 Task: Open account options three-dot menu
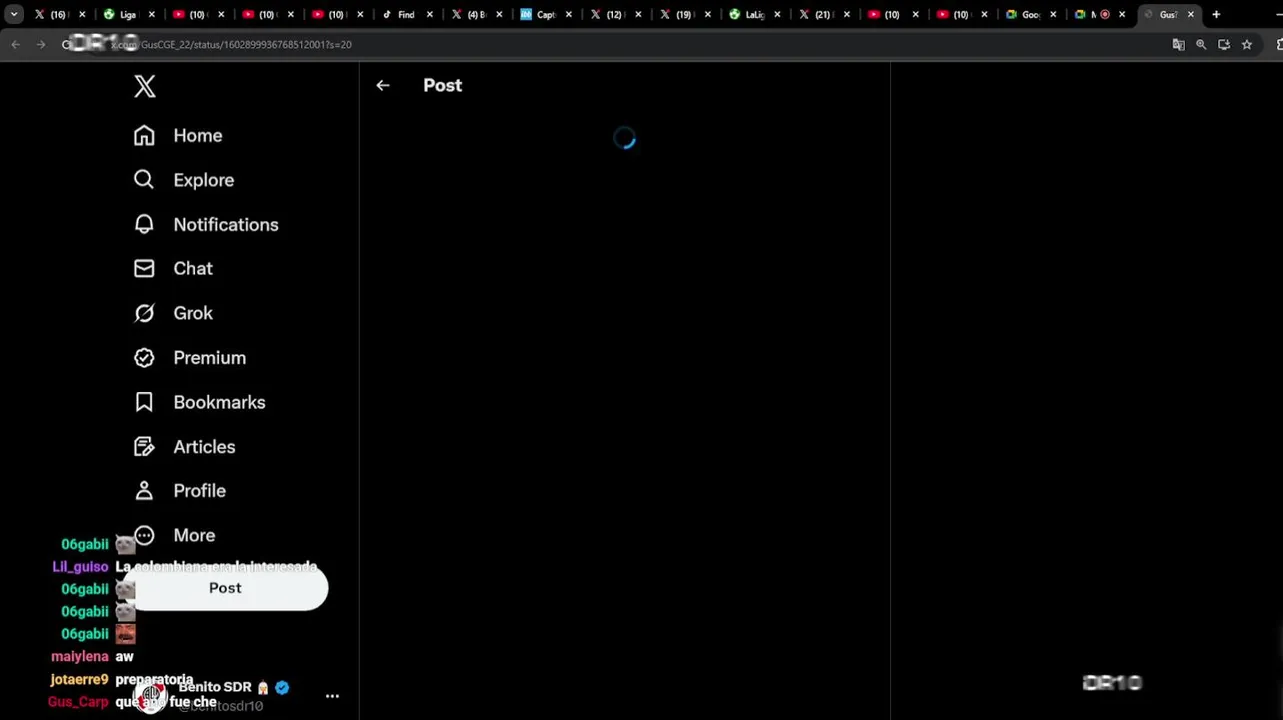[332, 696]
